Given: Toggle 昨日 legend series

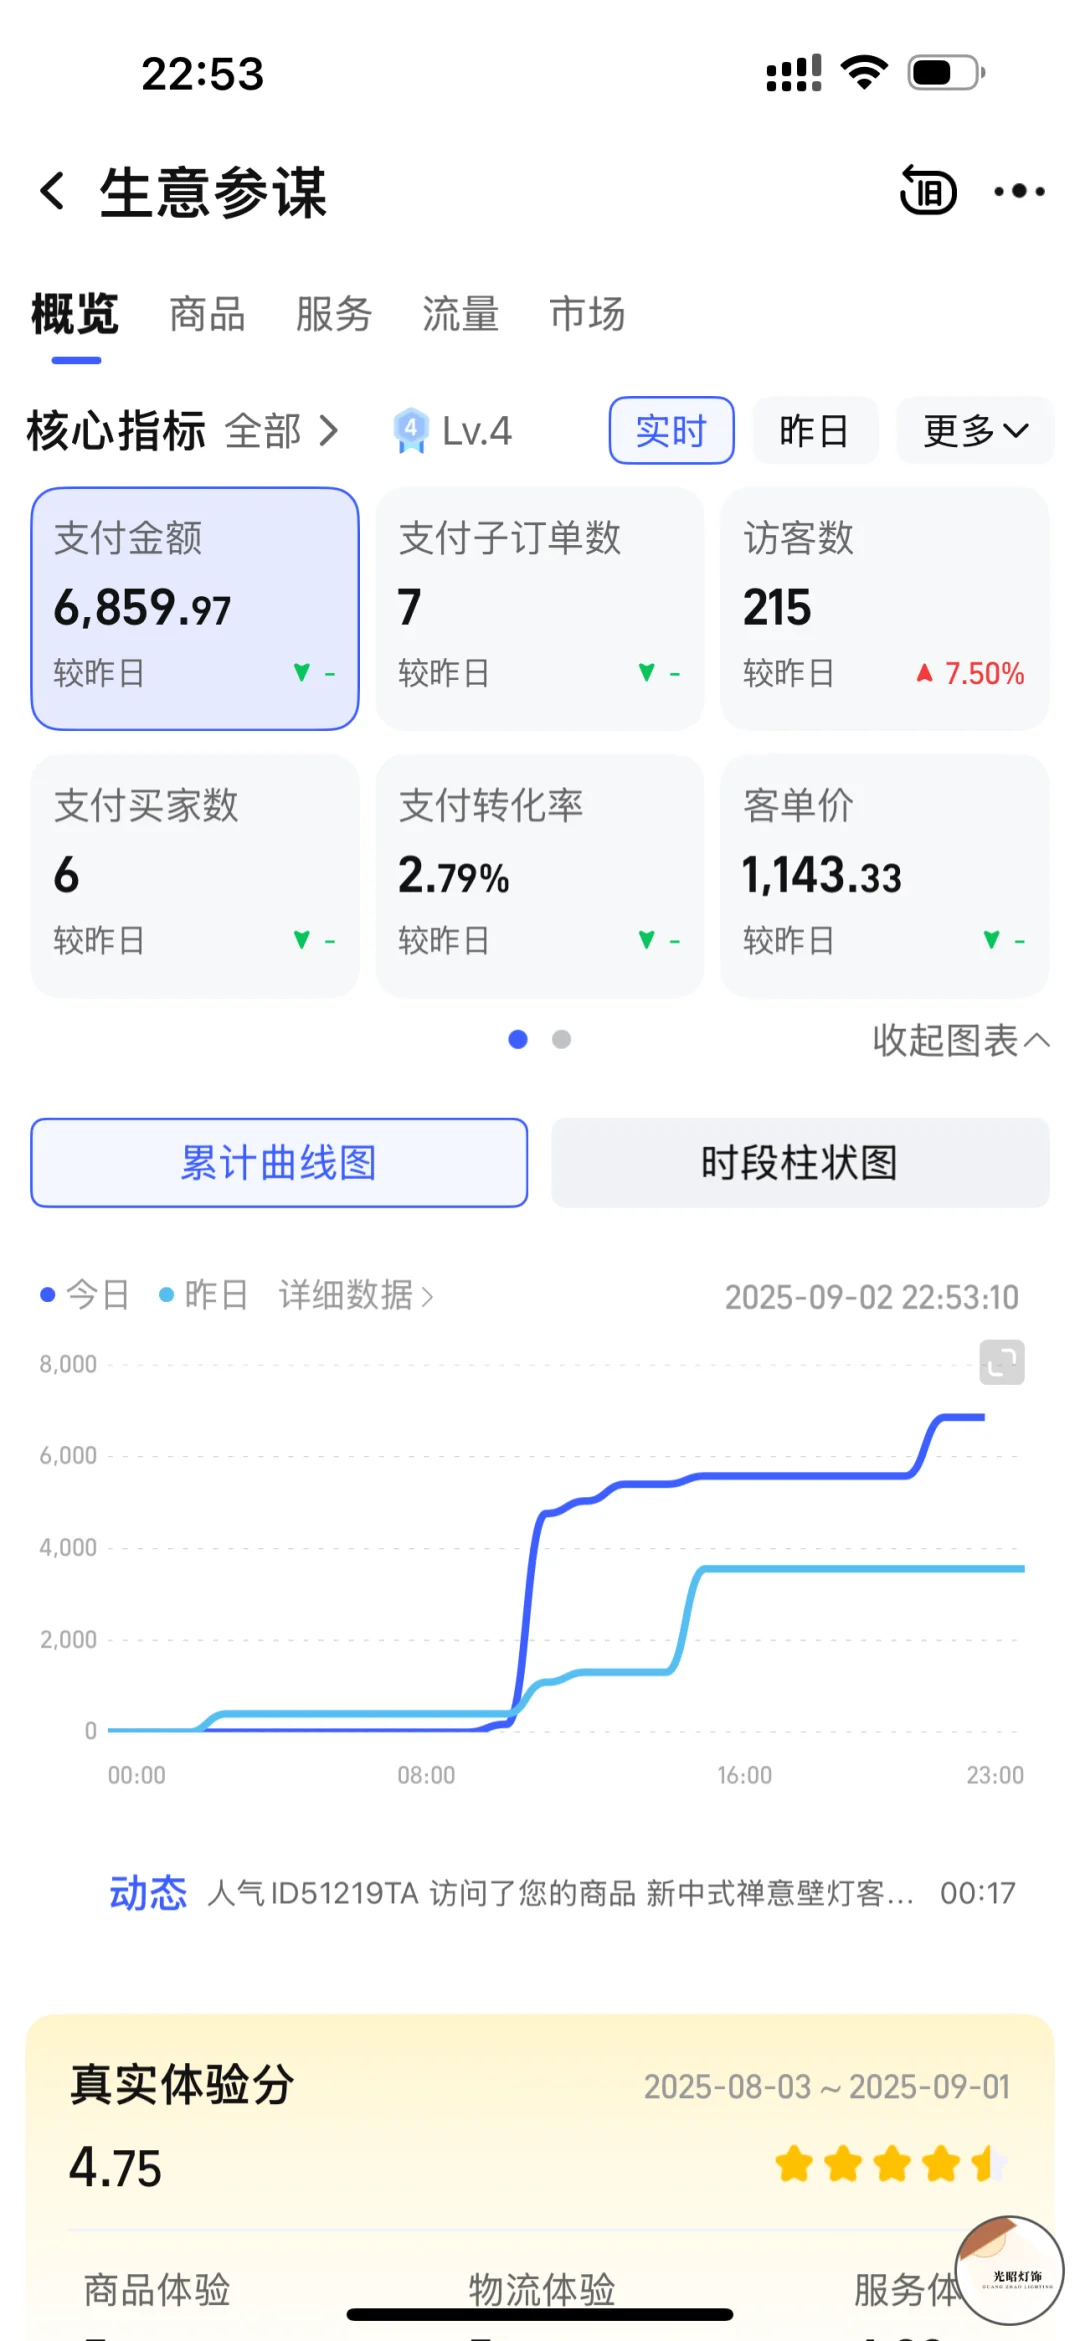Looking at the screenshot, I should pos(204,1295).
